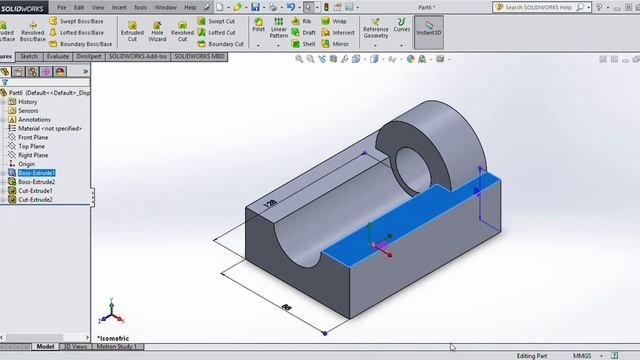The height and width of the screenshot is (360, 640).
Task: Click the Open file folder icon
Action: tap(237, 7)
